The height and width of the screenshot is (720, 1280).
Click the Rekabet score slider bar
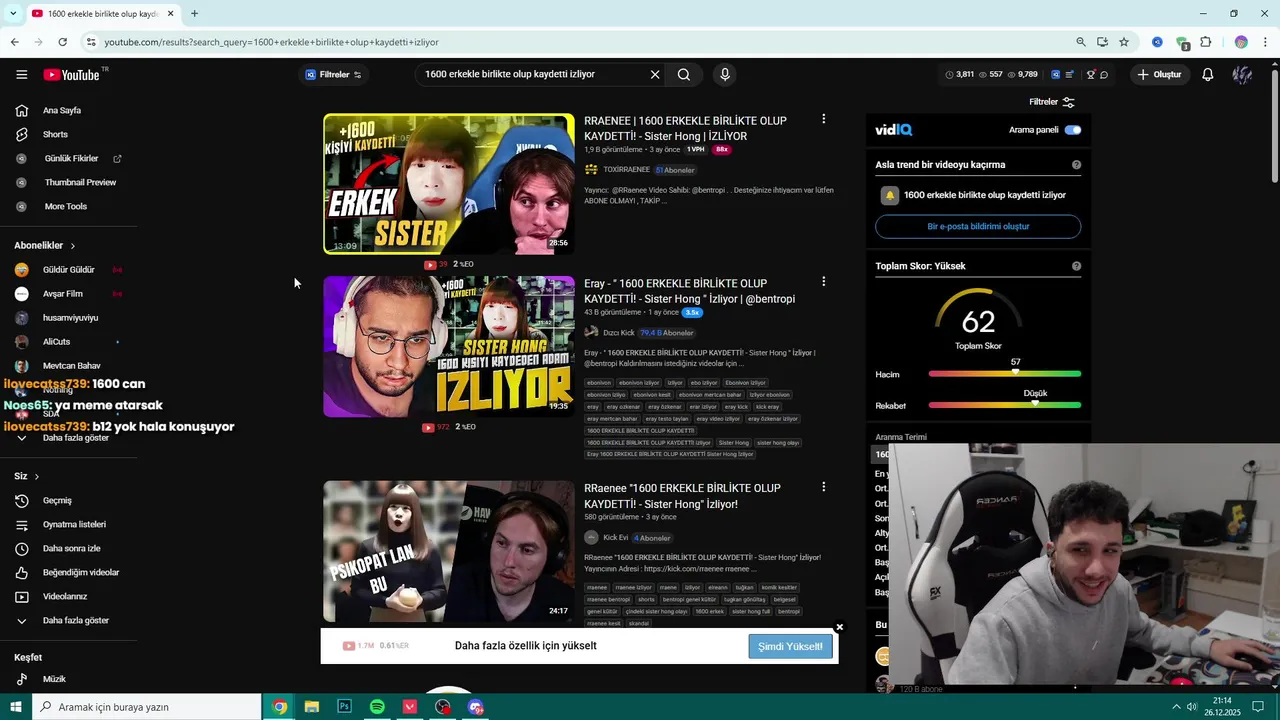[1004, 405]
